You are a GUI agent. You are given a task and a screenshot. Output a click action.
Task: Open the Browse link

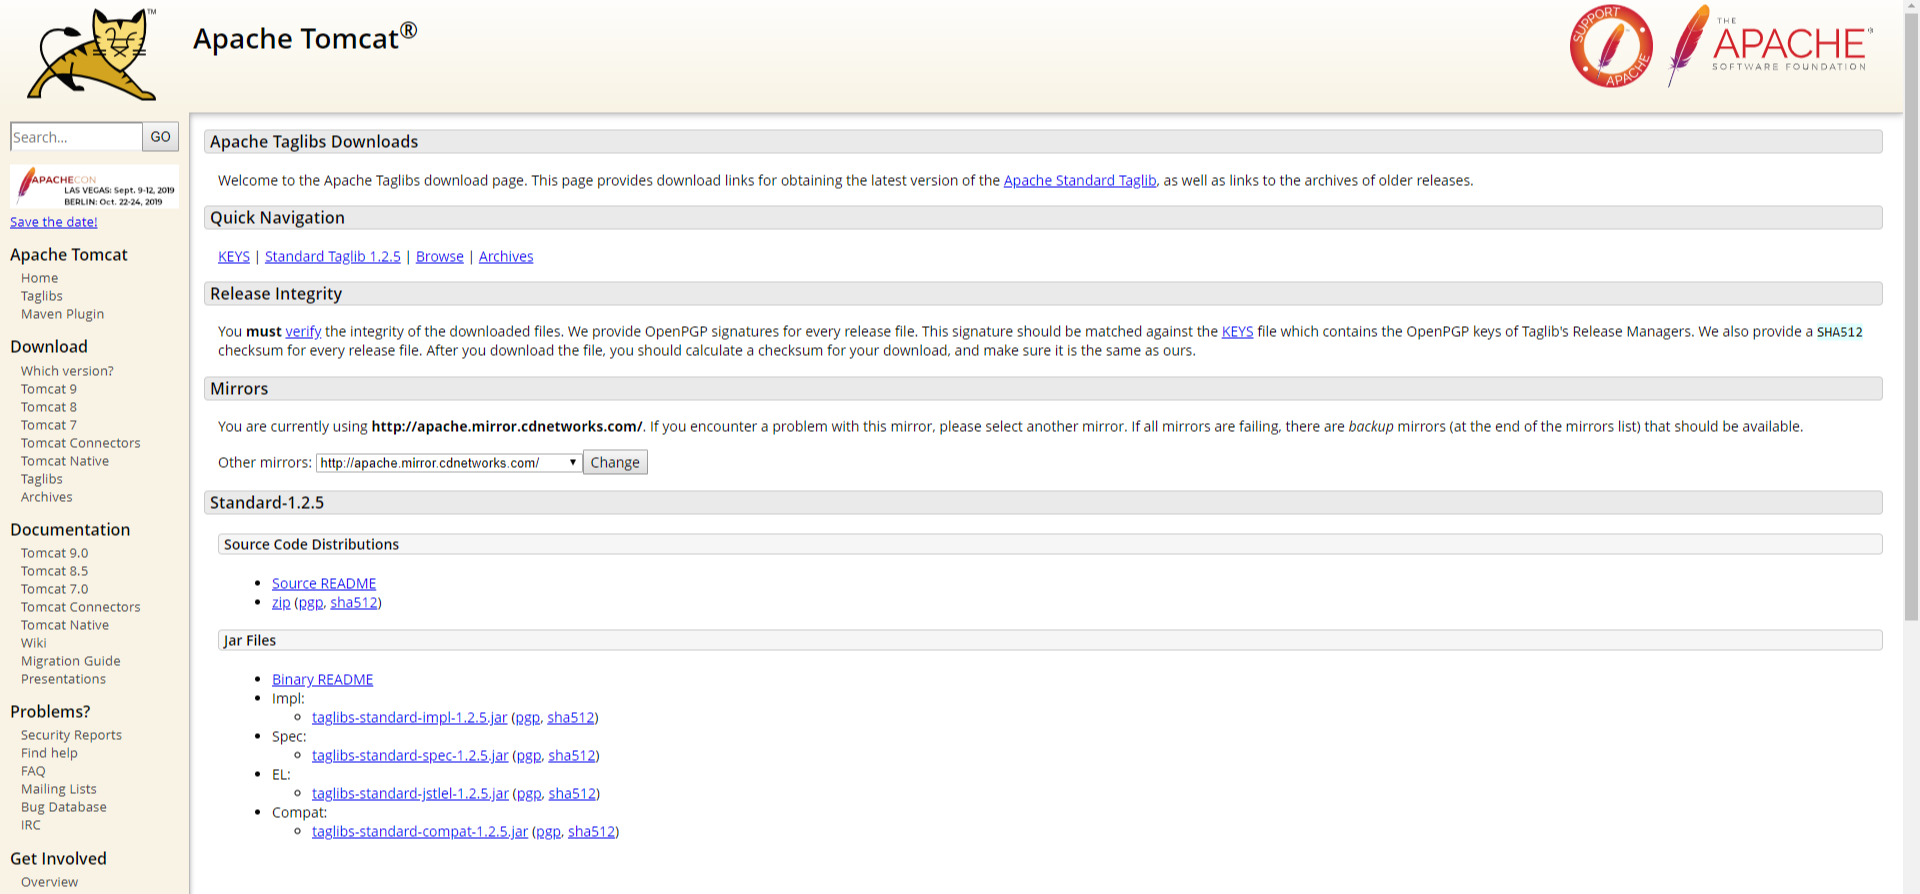(440, 257)
